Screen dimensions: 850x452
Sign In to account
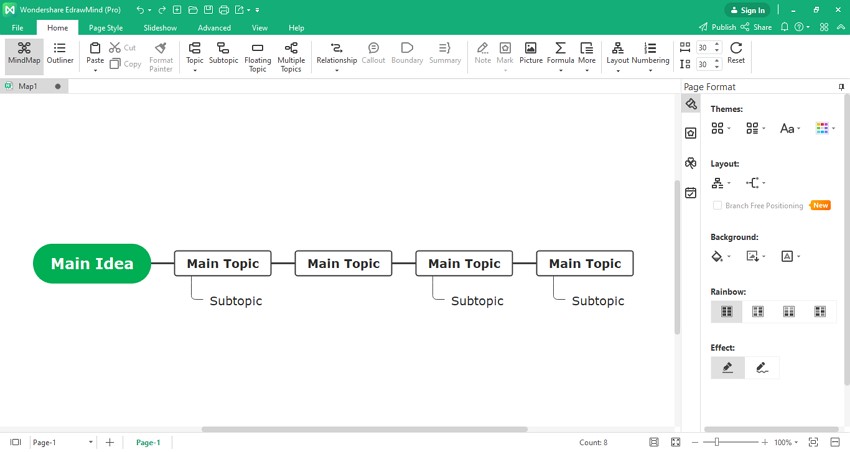point(747,10)
